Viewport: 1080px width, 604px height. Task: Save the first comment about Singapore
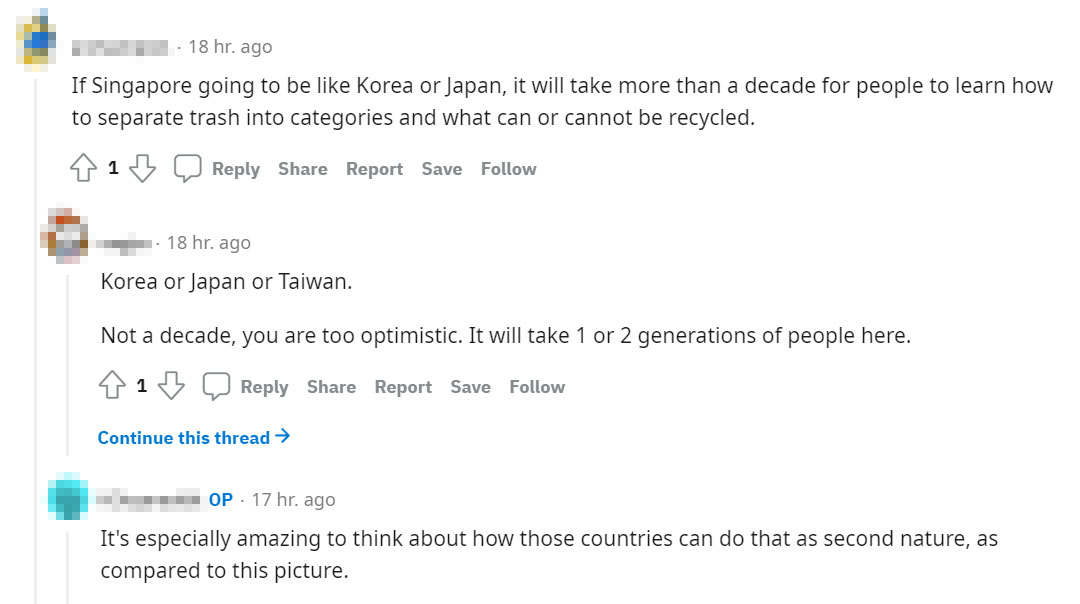441,169
